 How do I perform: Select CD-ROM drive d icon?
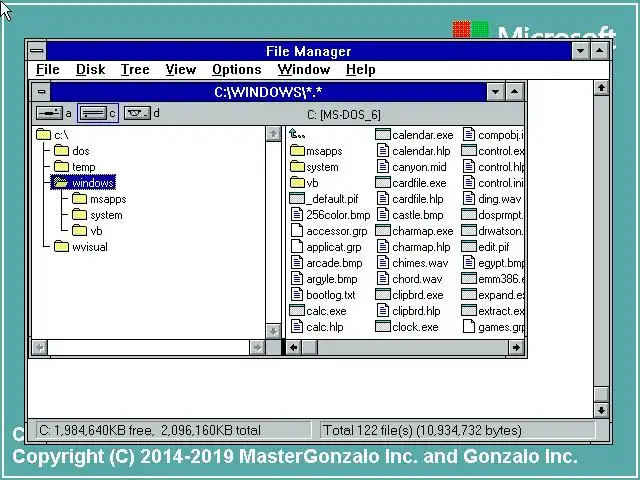pos(137,113)
